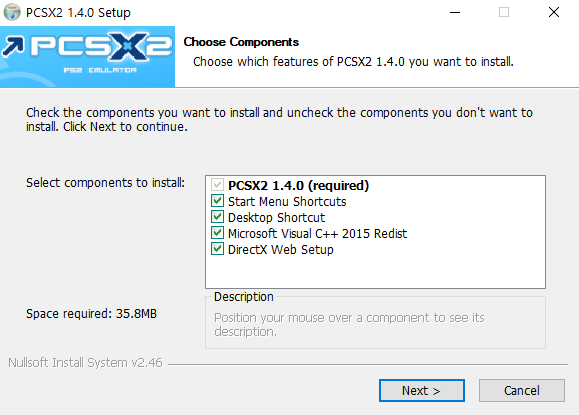This screenshot has height=415, width=579.
Task: Click the PCSX2 1.4.0 required checkbox
Action: click(217, 185)
